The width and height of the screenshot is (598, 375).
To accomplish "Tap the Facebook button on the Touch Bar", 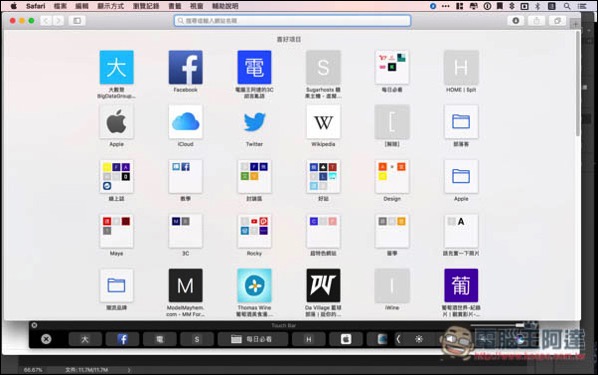I will (x=122, y=339).
